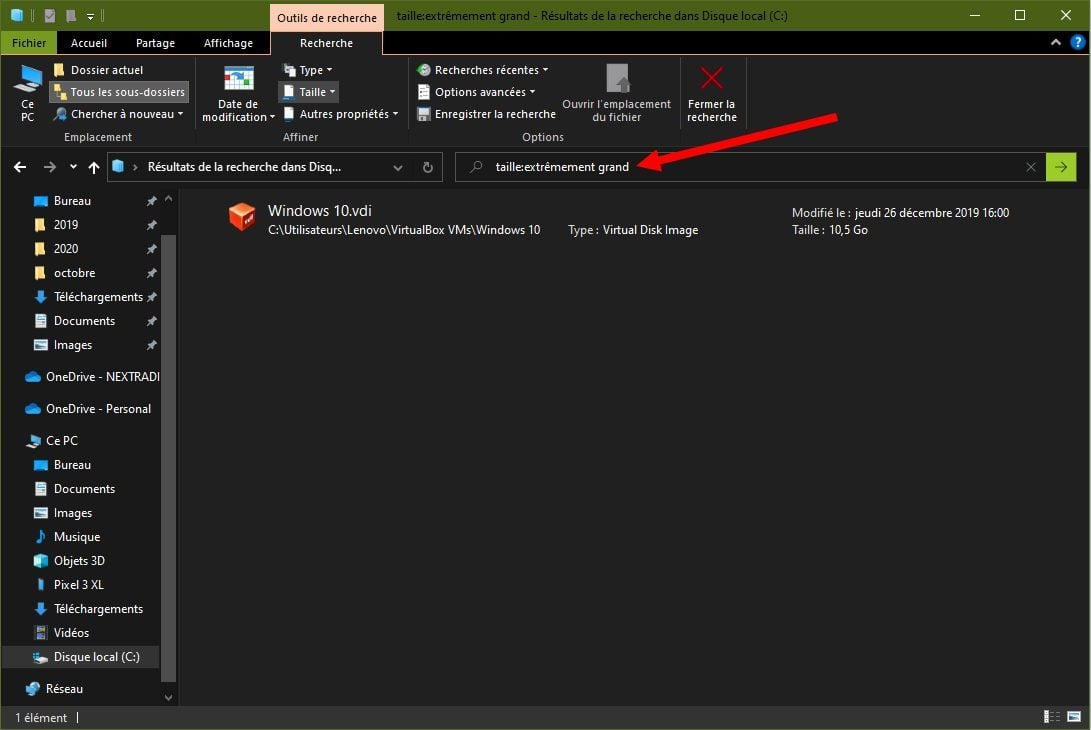Open Options avancées dropdown
The height and width of the screenshot is (730, 1091).
coord(477,92)
